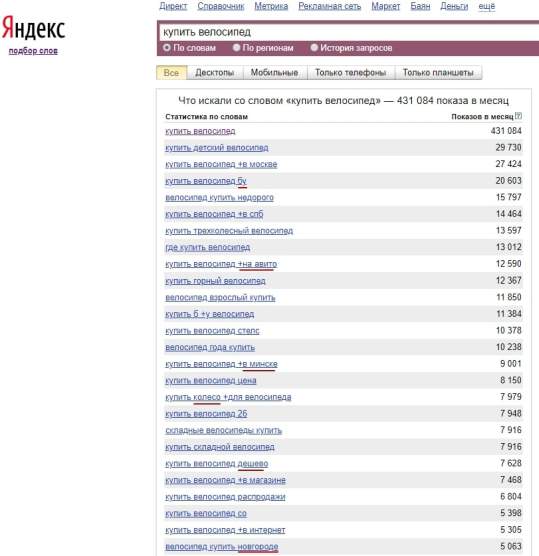539x556 pixels.
Task: Click the где купить велосипед link
Action: coord(208,248)
